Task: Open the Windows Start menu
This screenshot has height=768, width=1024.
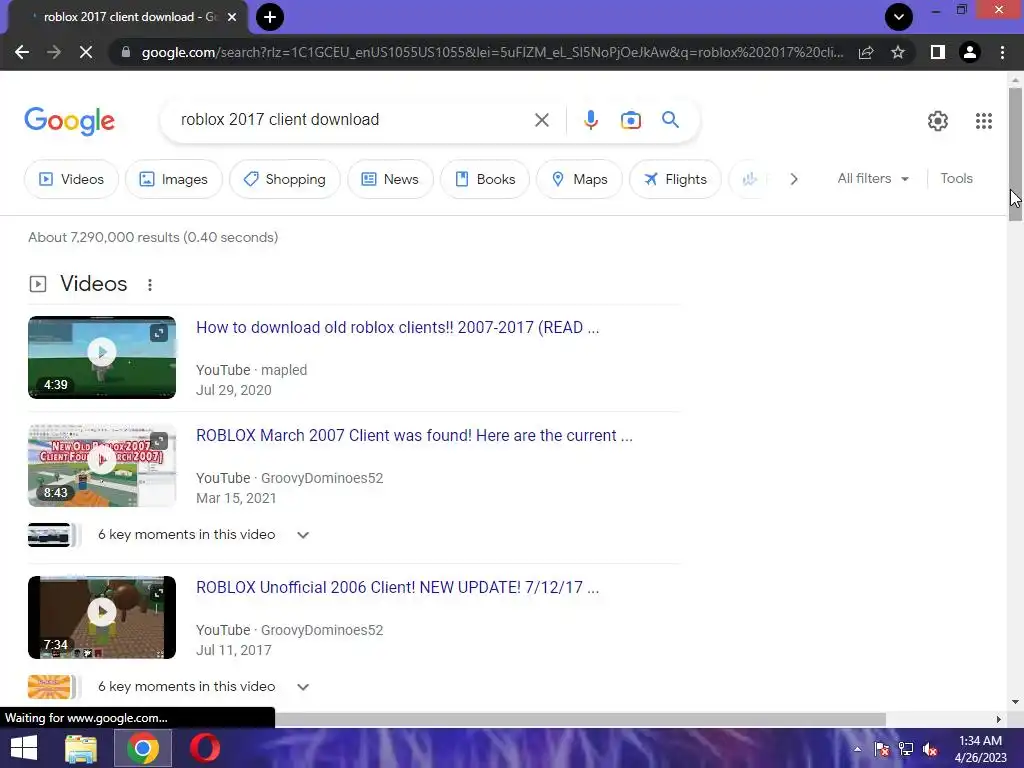Action: coord(24,748)
